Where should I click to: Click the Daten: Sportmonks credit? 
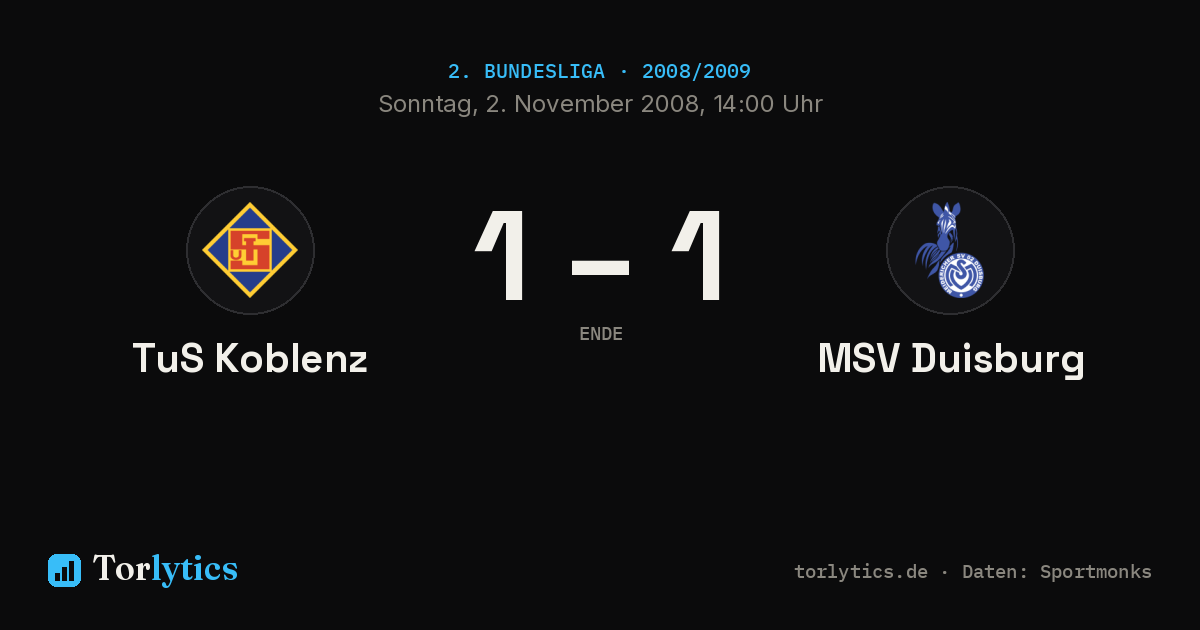(1057, 572)
